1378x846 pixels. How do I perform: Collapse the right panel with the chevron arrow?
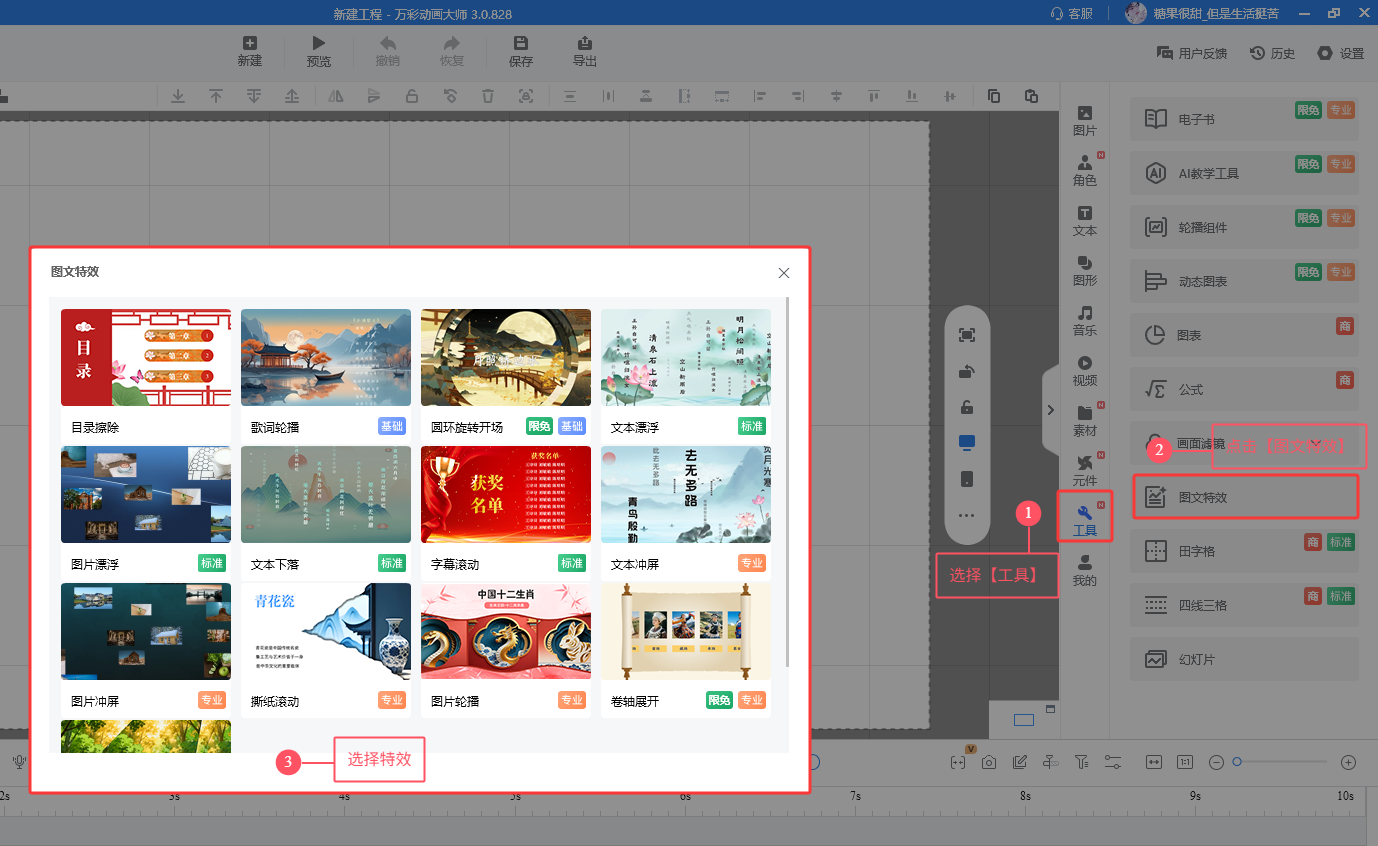(1051, 409)
